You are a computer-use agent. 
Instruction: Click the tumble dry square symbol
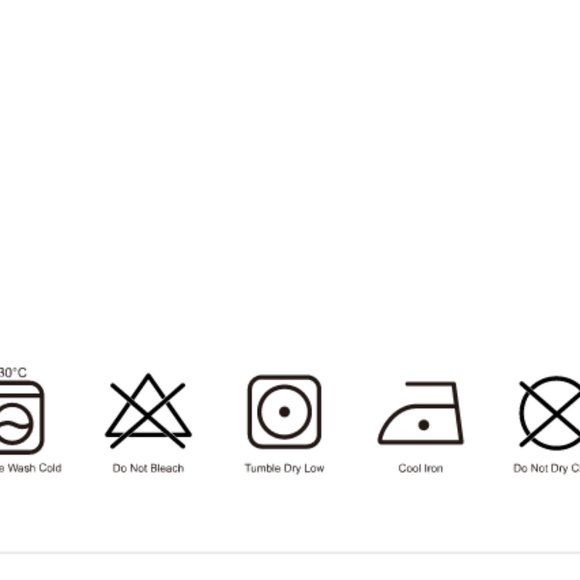tap(284, 412)
